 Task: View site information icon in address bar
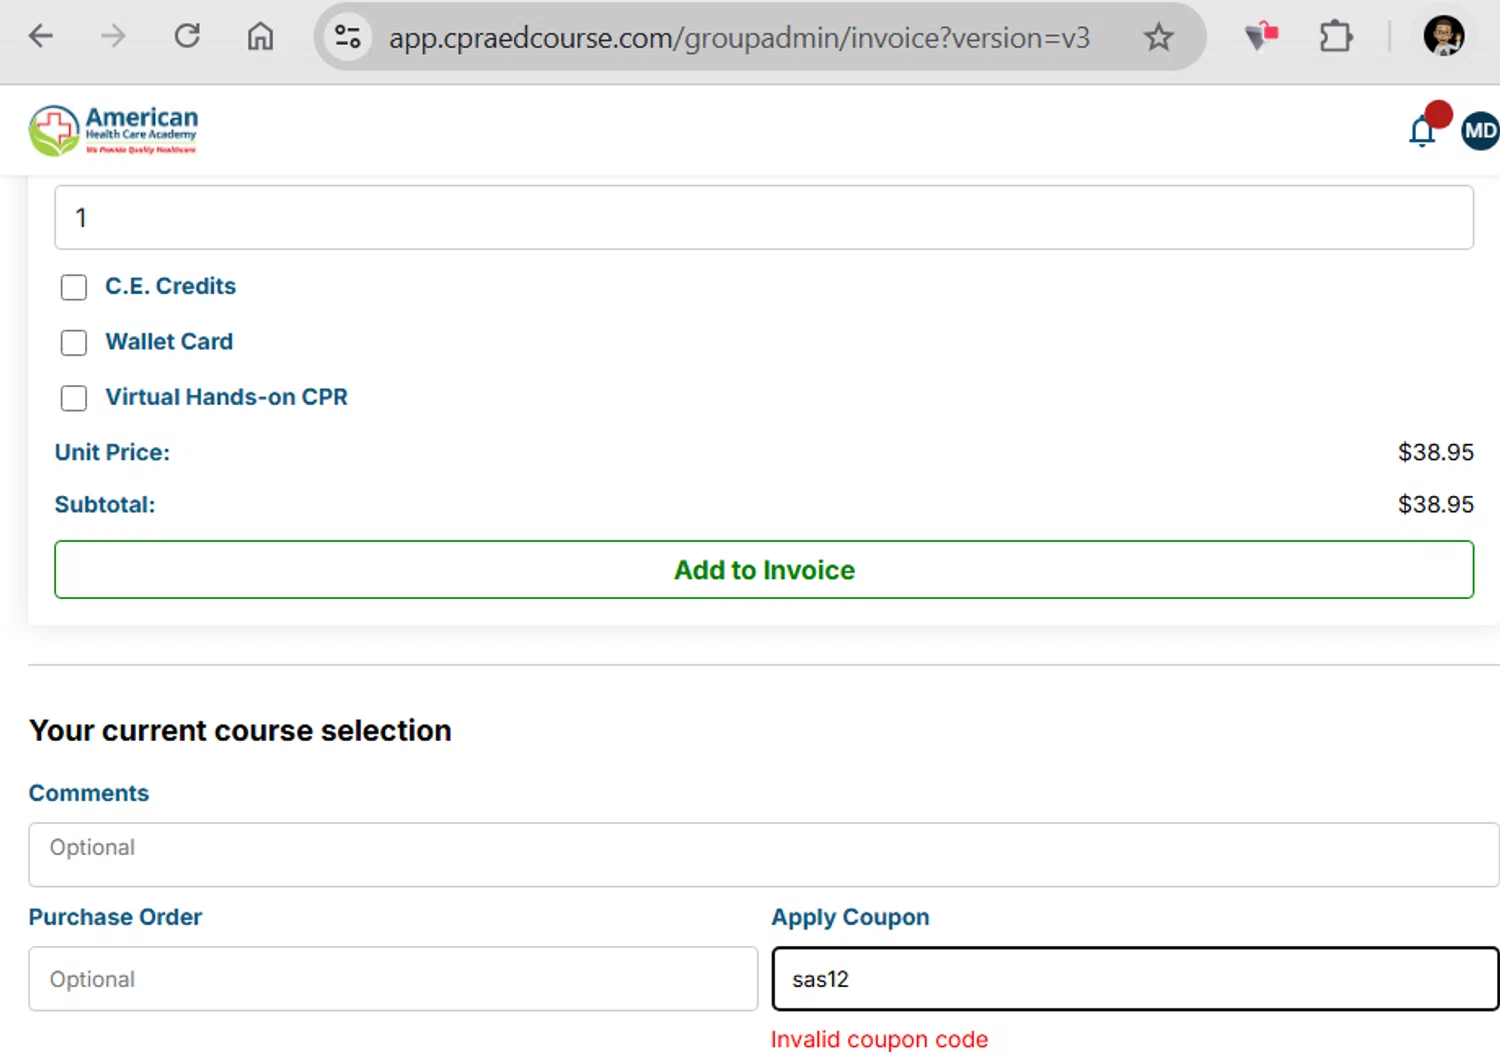point(348,37)
